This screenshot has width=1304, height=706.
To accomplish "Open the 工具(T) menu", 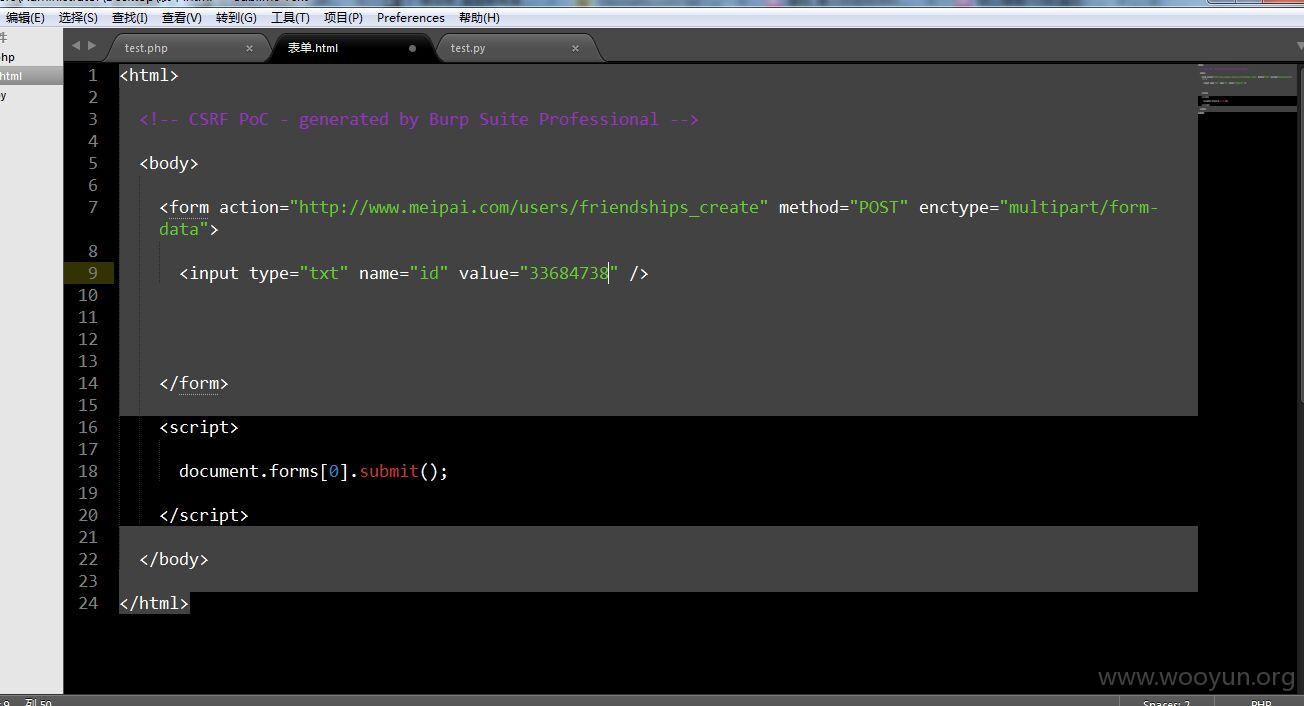I will (x=290, y=18).
